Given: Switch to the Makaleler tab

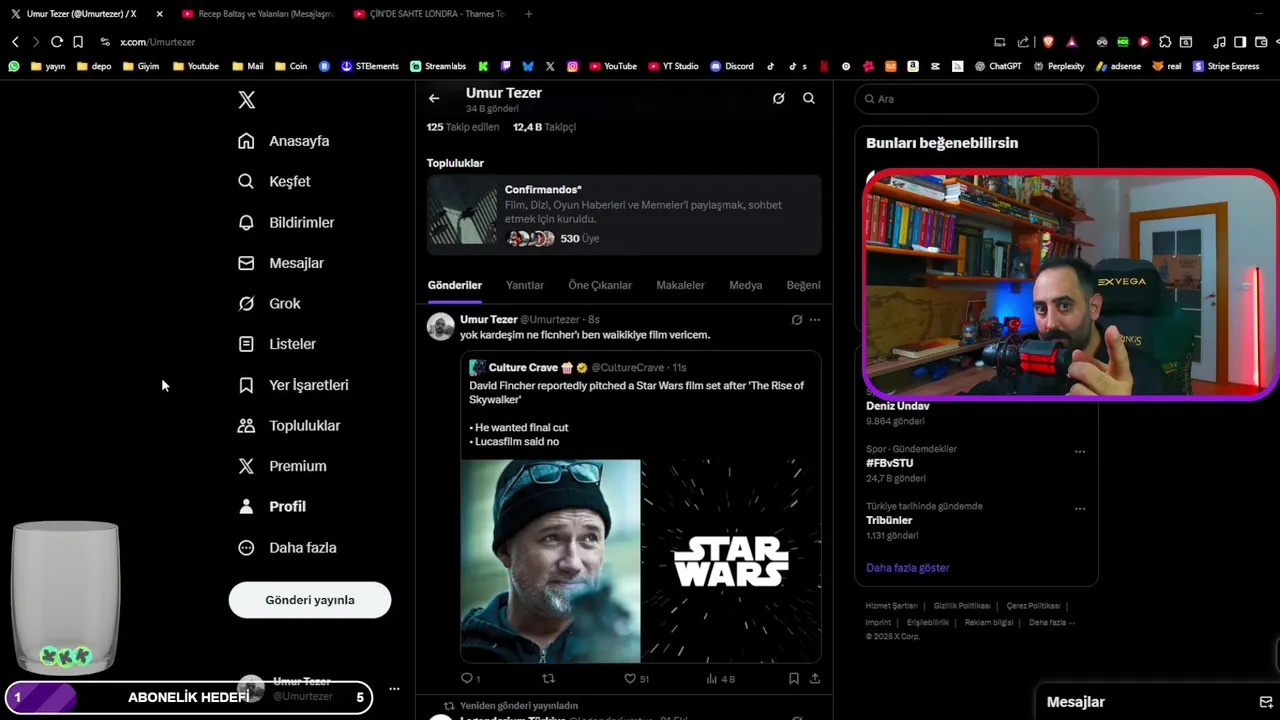Looking at the screenshot, I should (x=680, y=285).
